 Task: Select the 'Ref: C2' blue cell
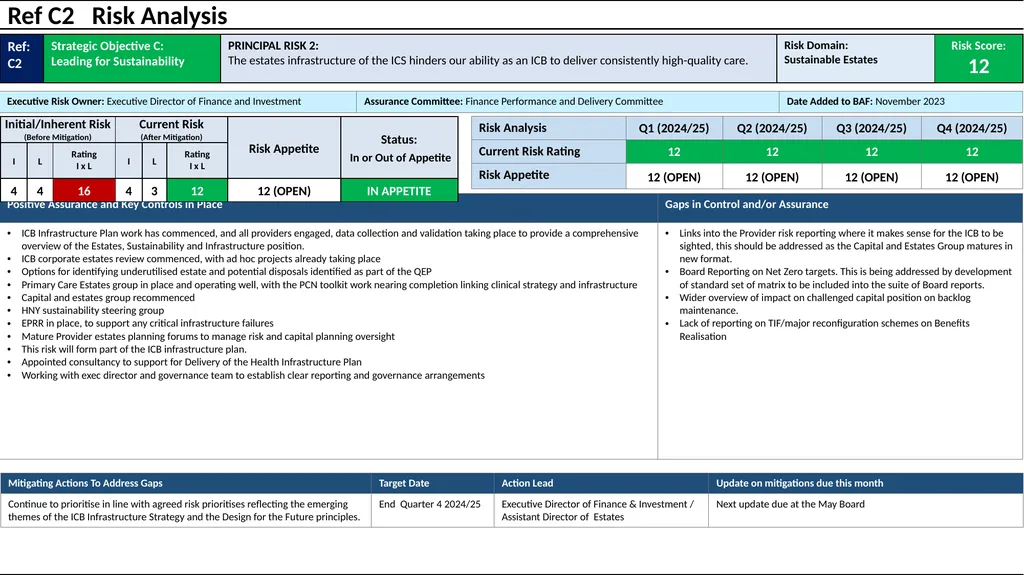tap(22, 58)
